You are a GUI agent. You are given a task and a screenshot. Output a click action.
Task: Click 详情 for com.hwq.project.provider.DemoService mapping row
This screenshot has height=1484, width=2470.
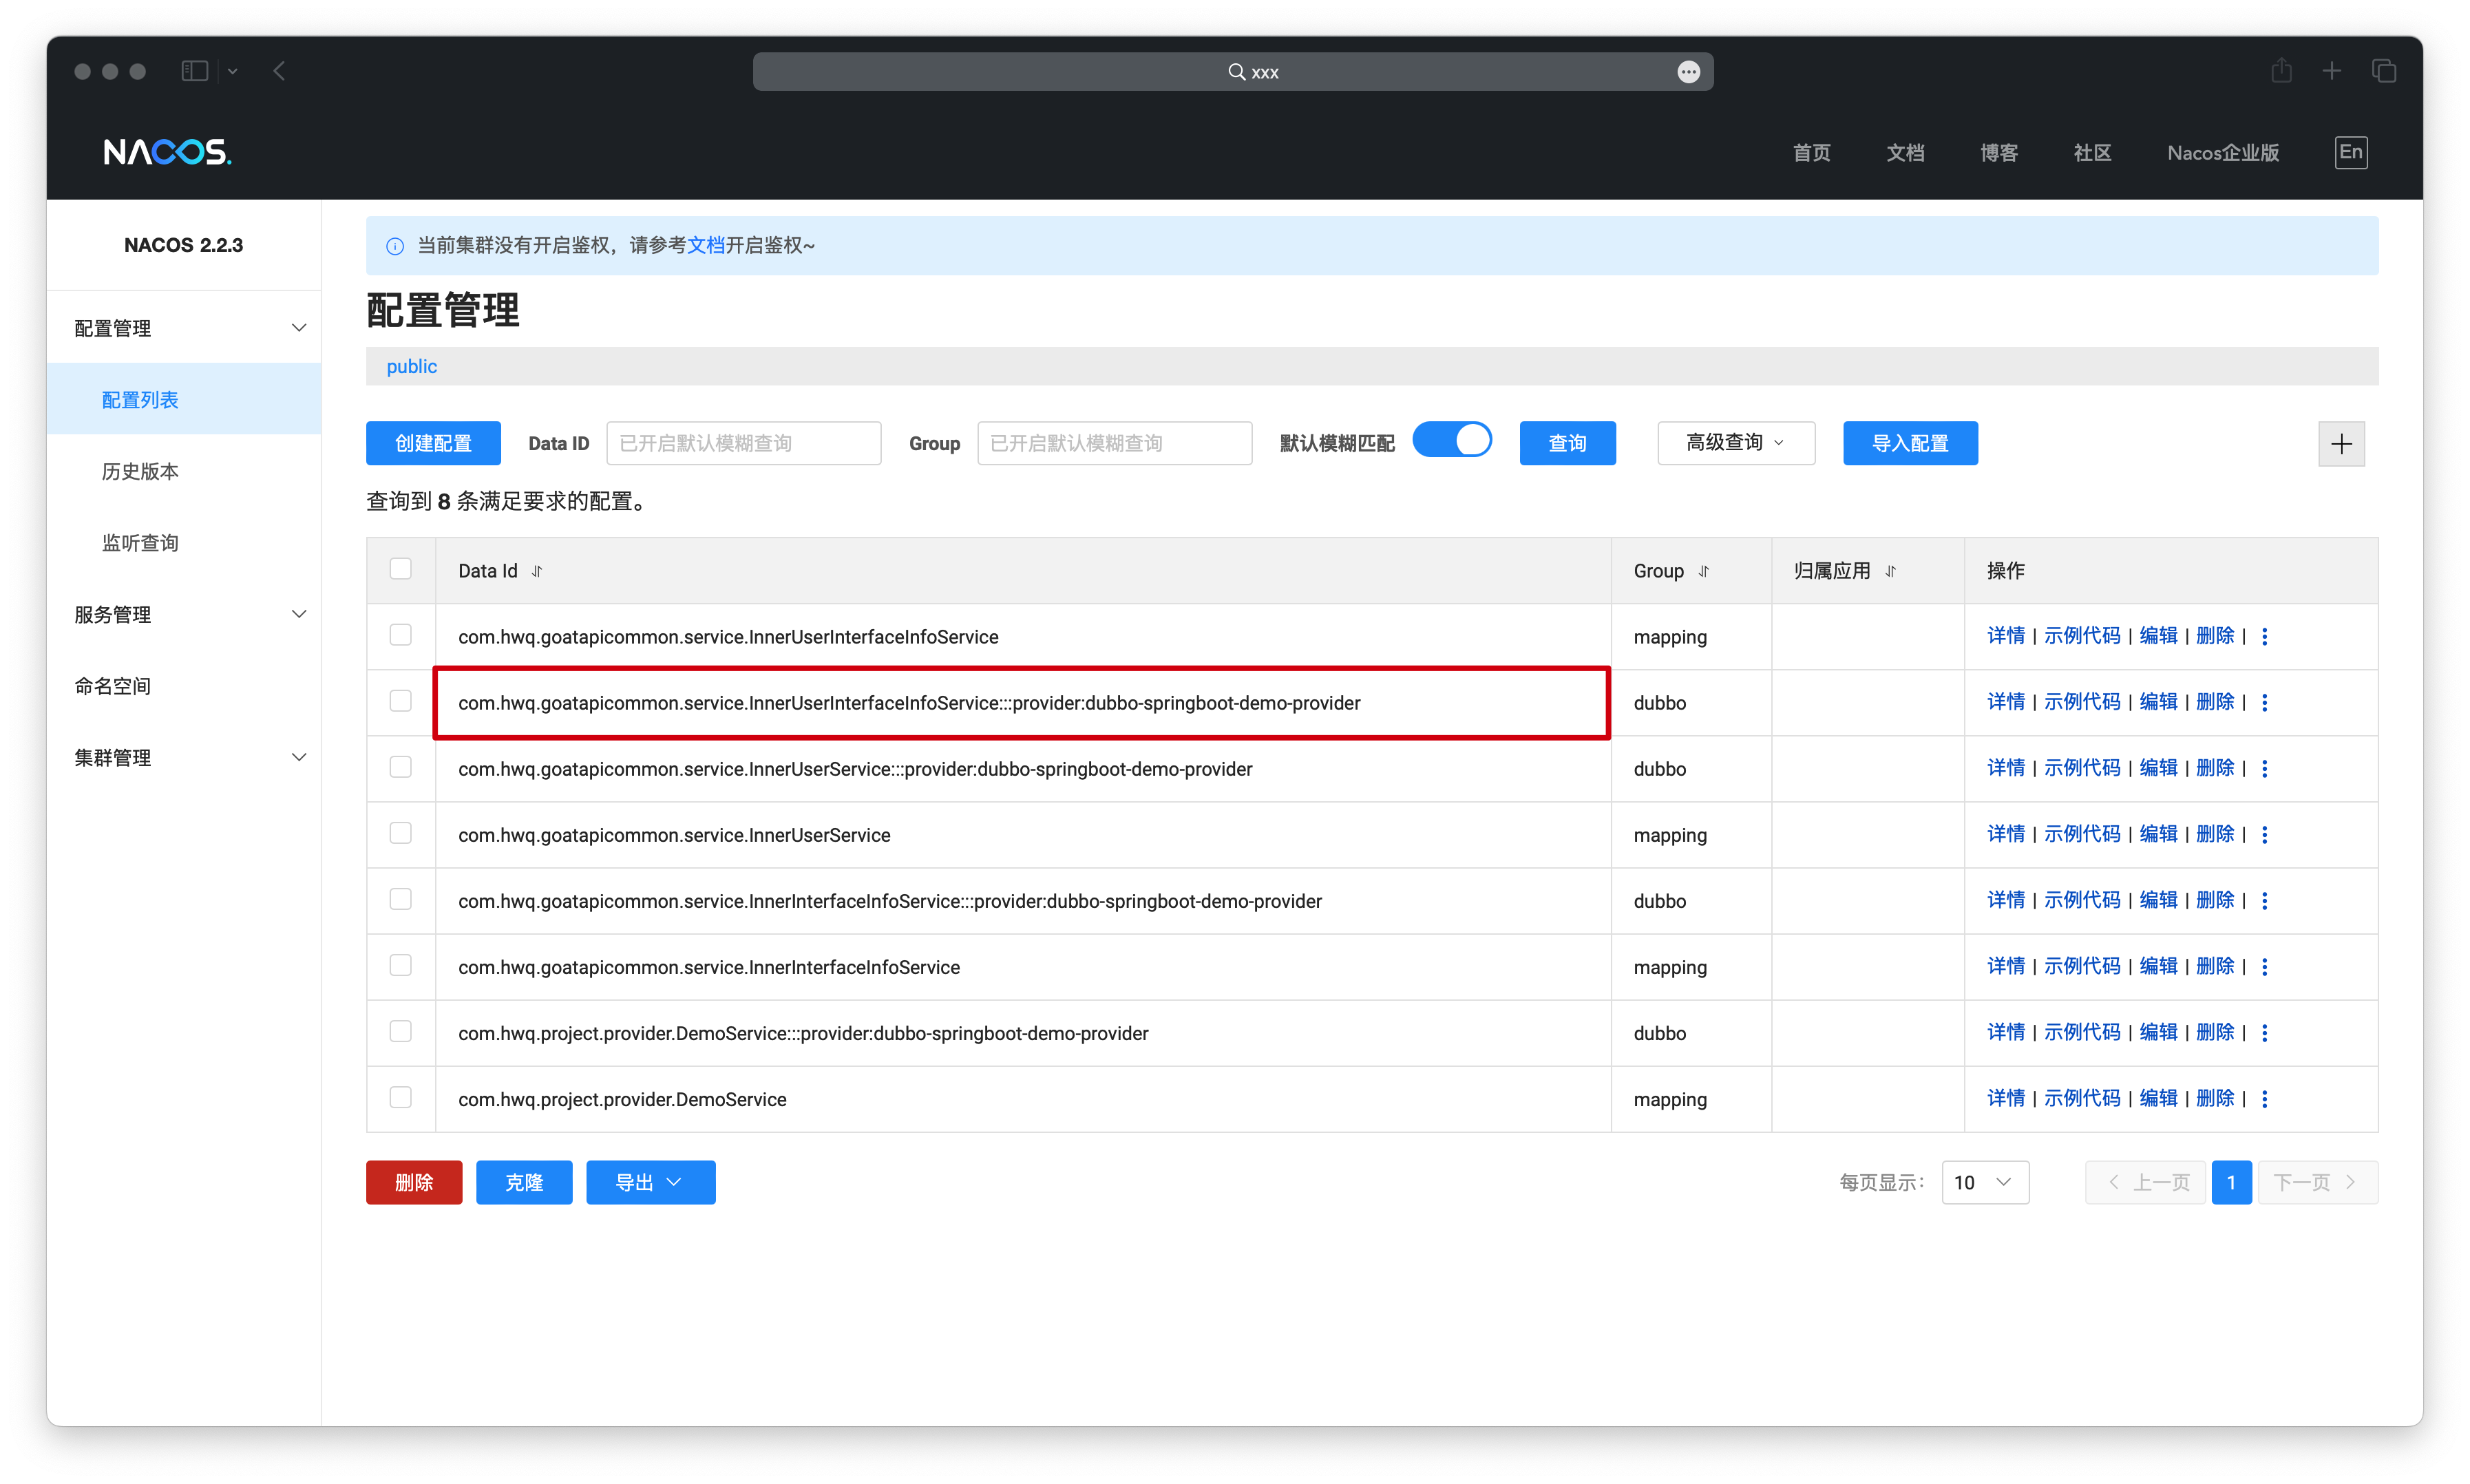coord(2005,1098)
